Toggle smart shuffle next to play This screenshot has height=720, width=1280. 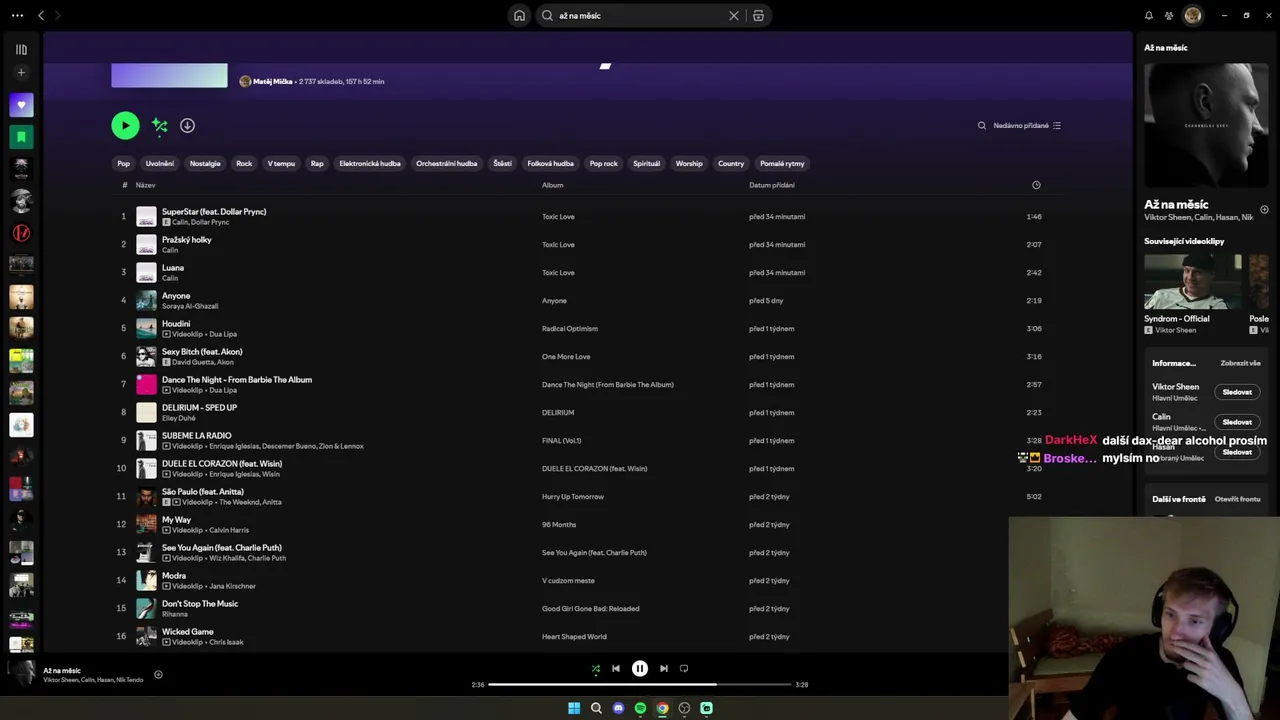(x=159, y=125)
